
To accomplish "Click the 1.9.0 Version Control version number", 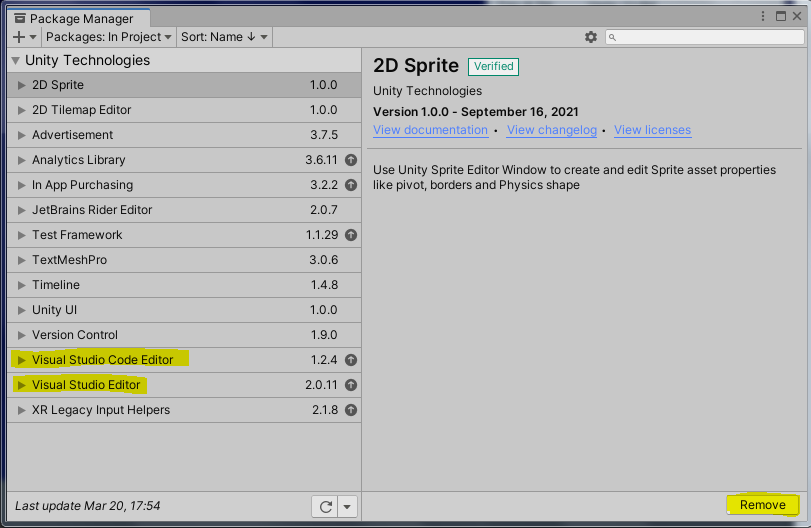I will coord(324,335).
